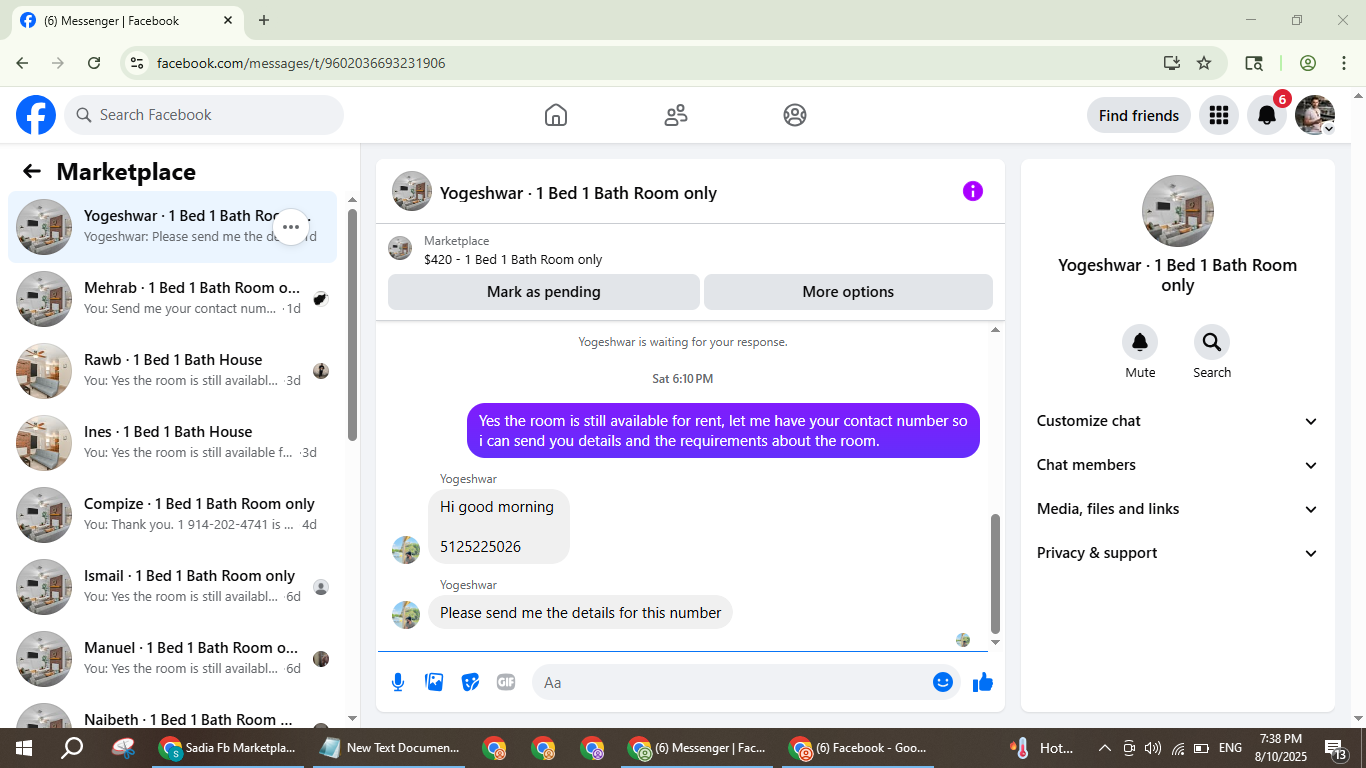1366x768 pixels.
Task: Click Yogeshwar's avatar beside last message
Action: tap(406, 615)
